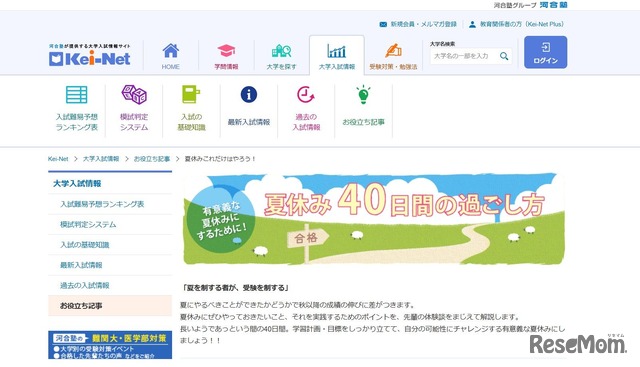Open 受験対策・勉強法 pencil icon
This screenshot has width=640, height=367.
393,51
